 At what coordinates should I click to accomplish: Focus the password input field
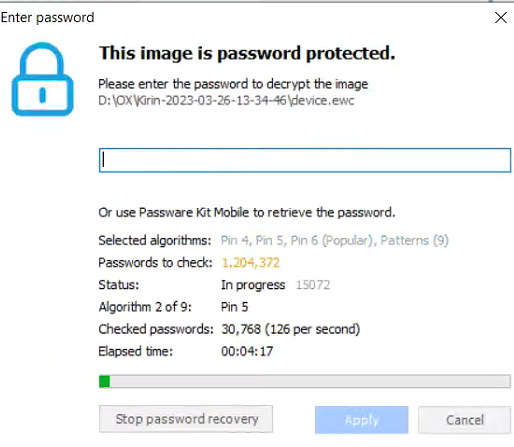(305, 160)
